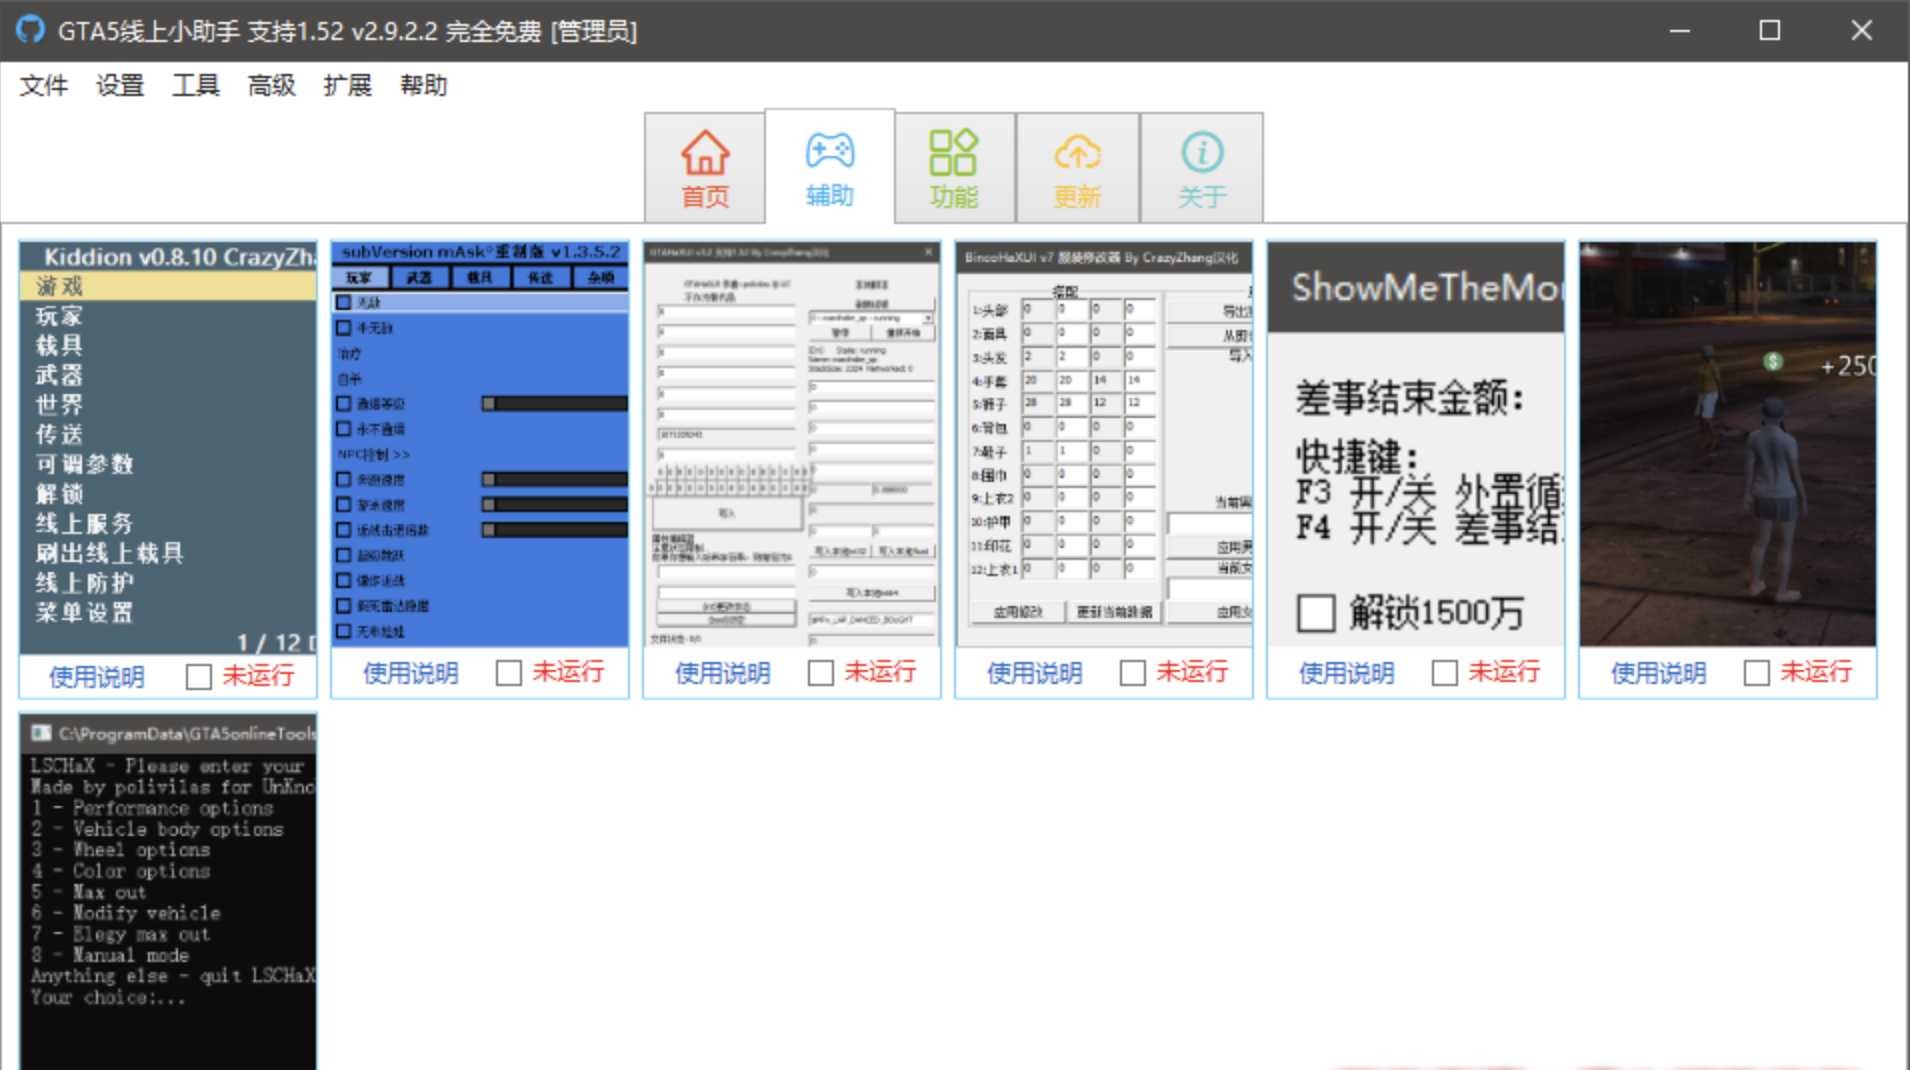Click the Kiddion 未运行 status text
The height and width of the screenshot is (1070, 1910).
tap(258, 676)
